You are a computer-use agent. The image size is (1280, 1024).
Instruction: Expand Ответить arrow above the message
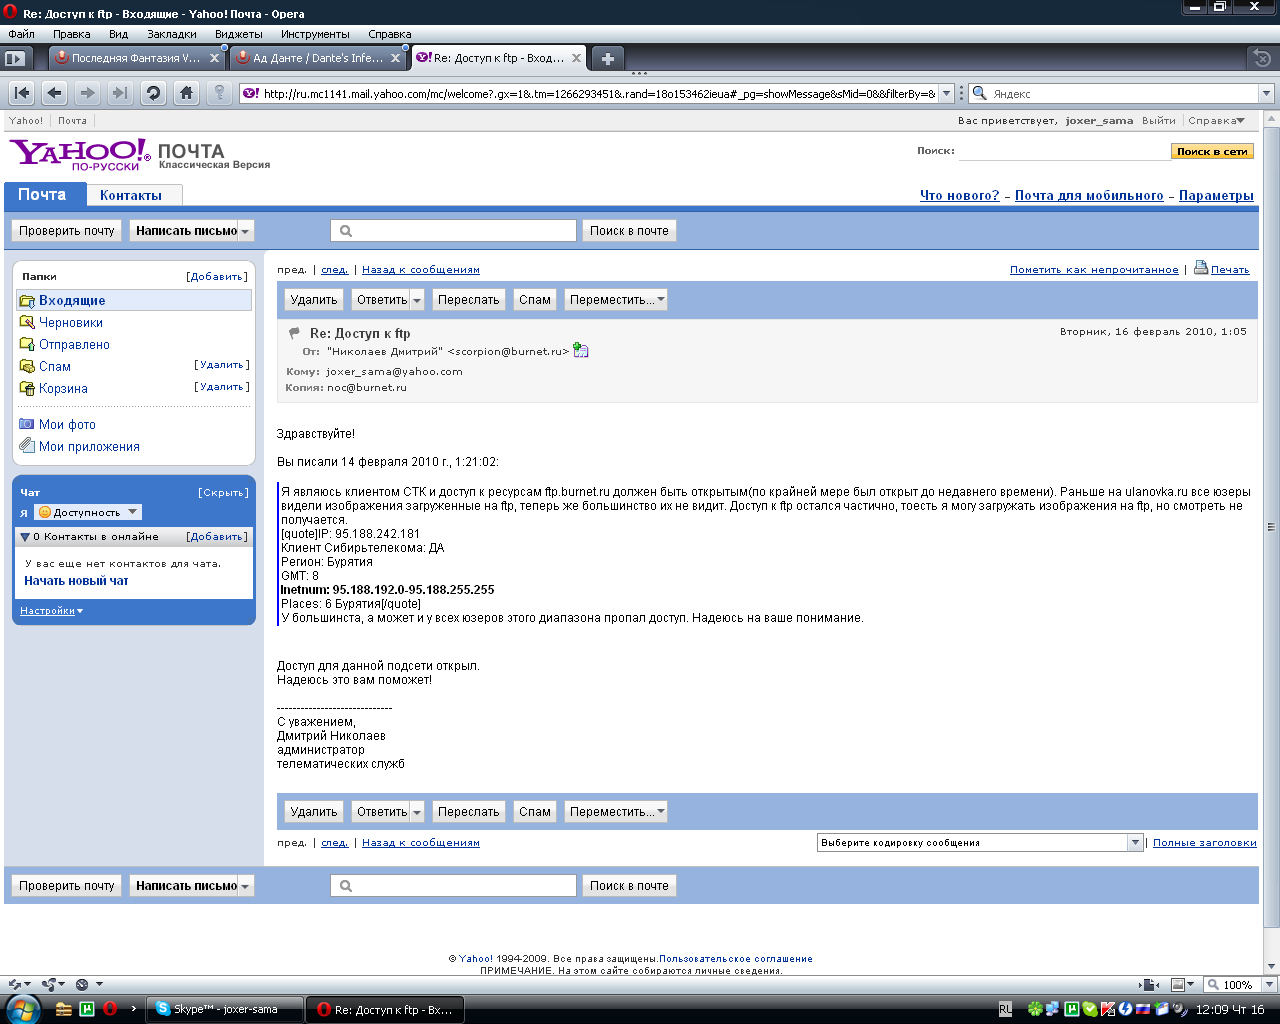click(x=417, y=300)
